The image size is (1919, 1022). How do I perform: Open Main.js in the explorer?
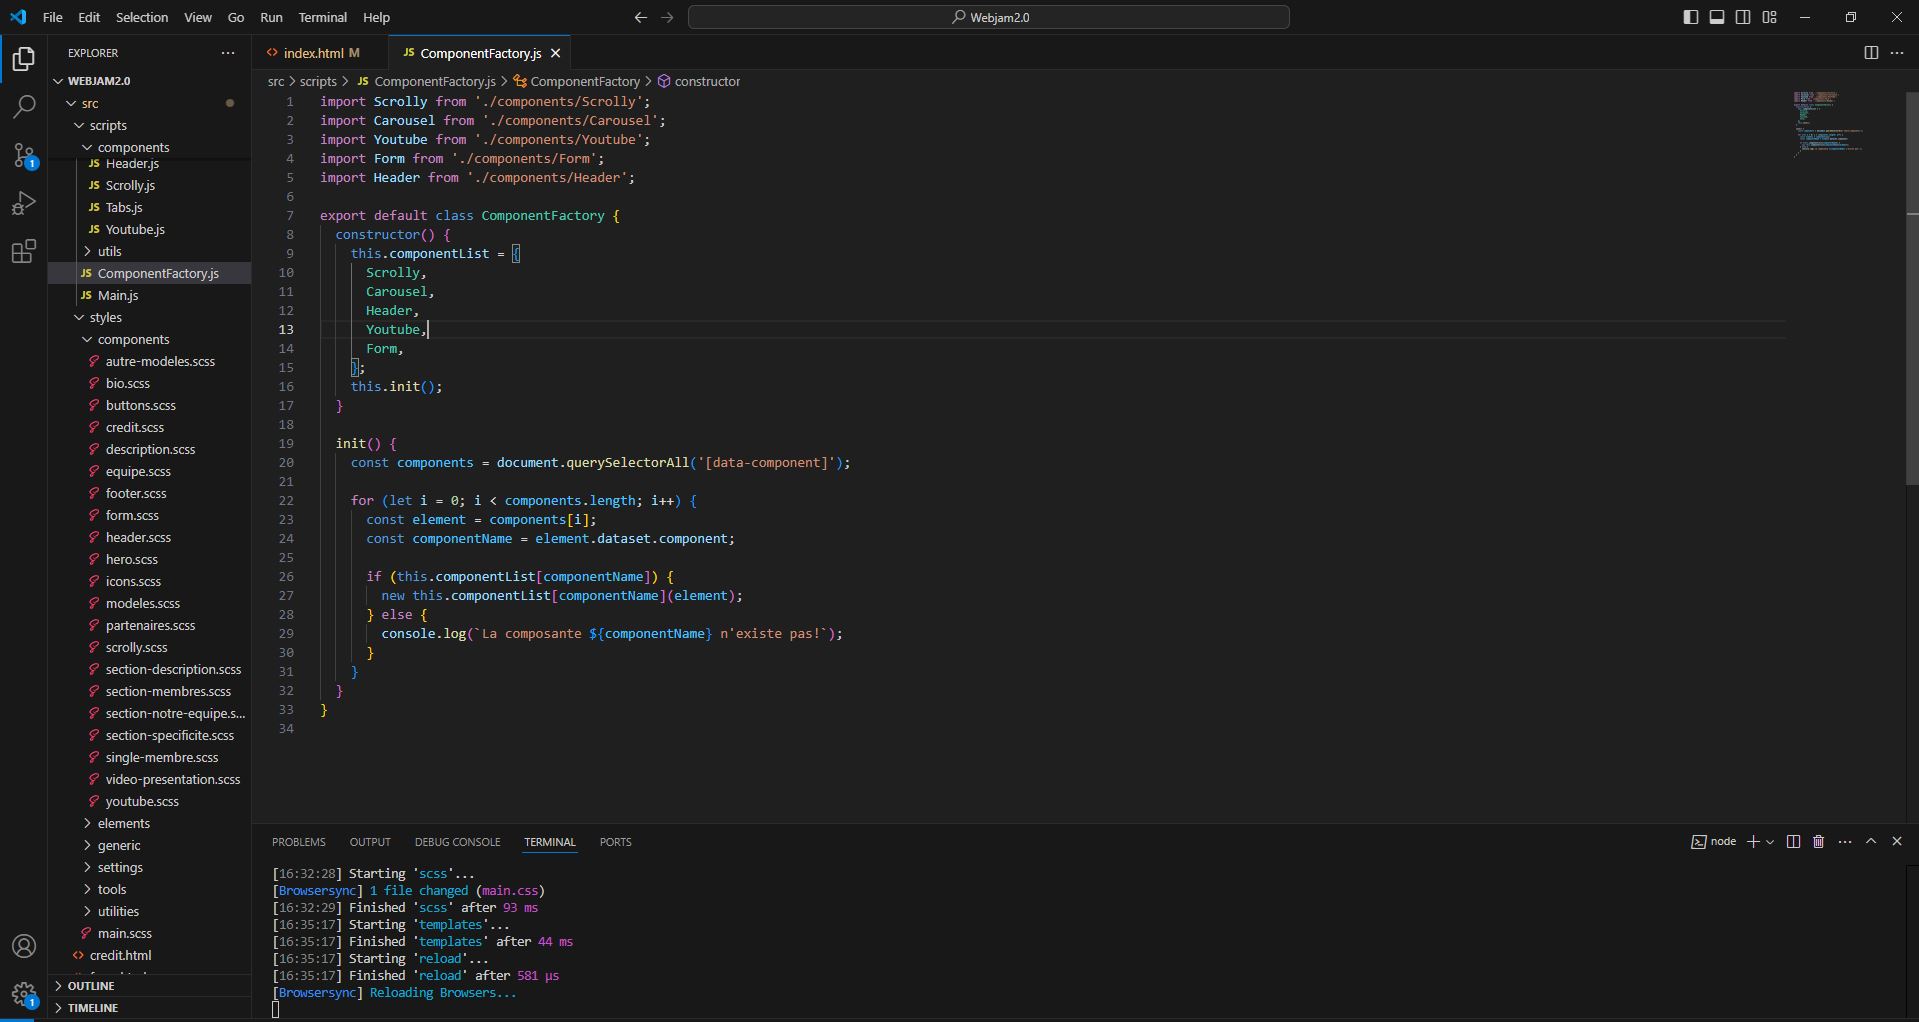coord(150,295)
